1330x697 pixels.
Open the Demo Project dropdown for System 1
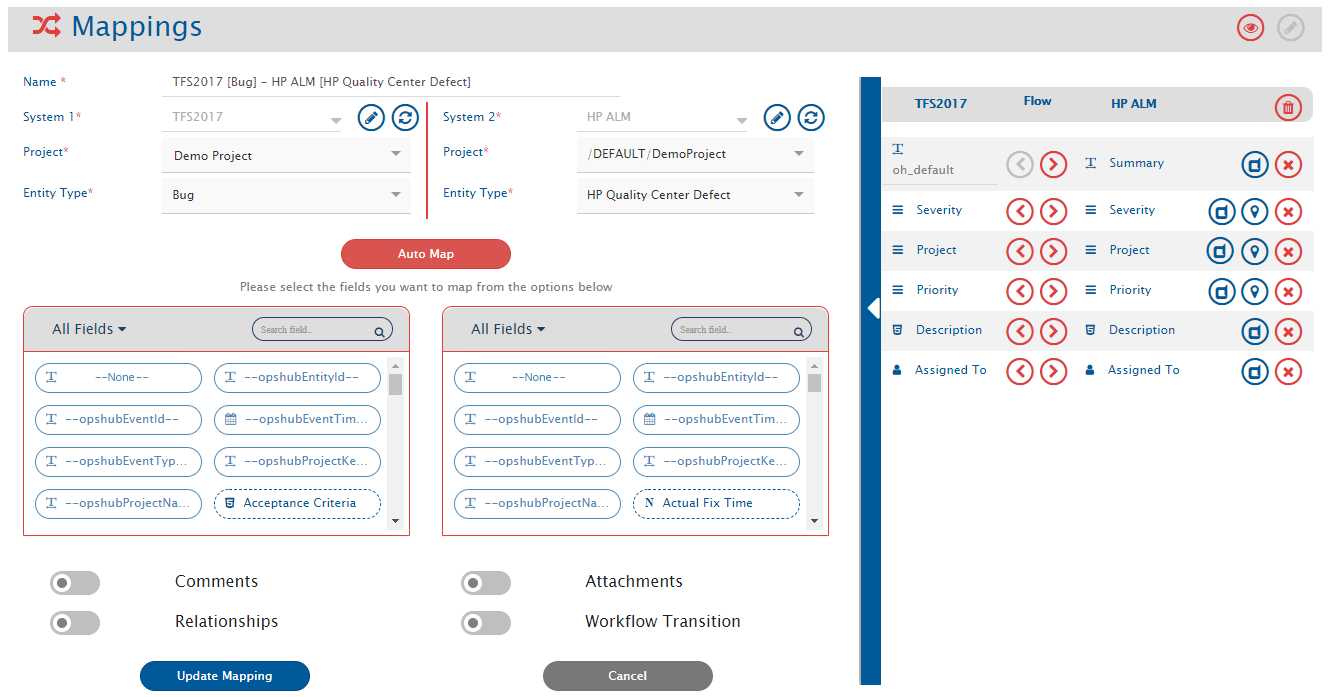tap(286, 156)
